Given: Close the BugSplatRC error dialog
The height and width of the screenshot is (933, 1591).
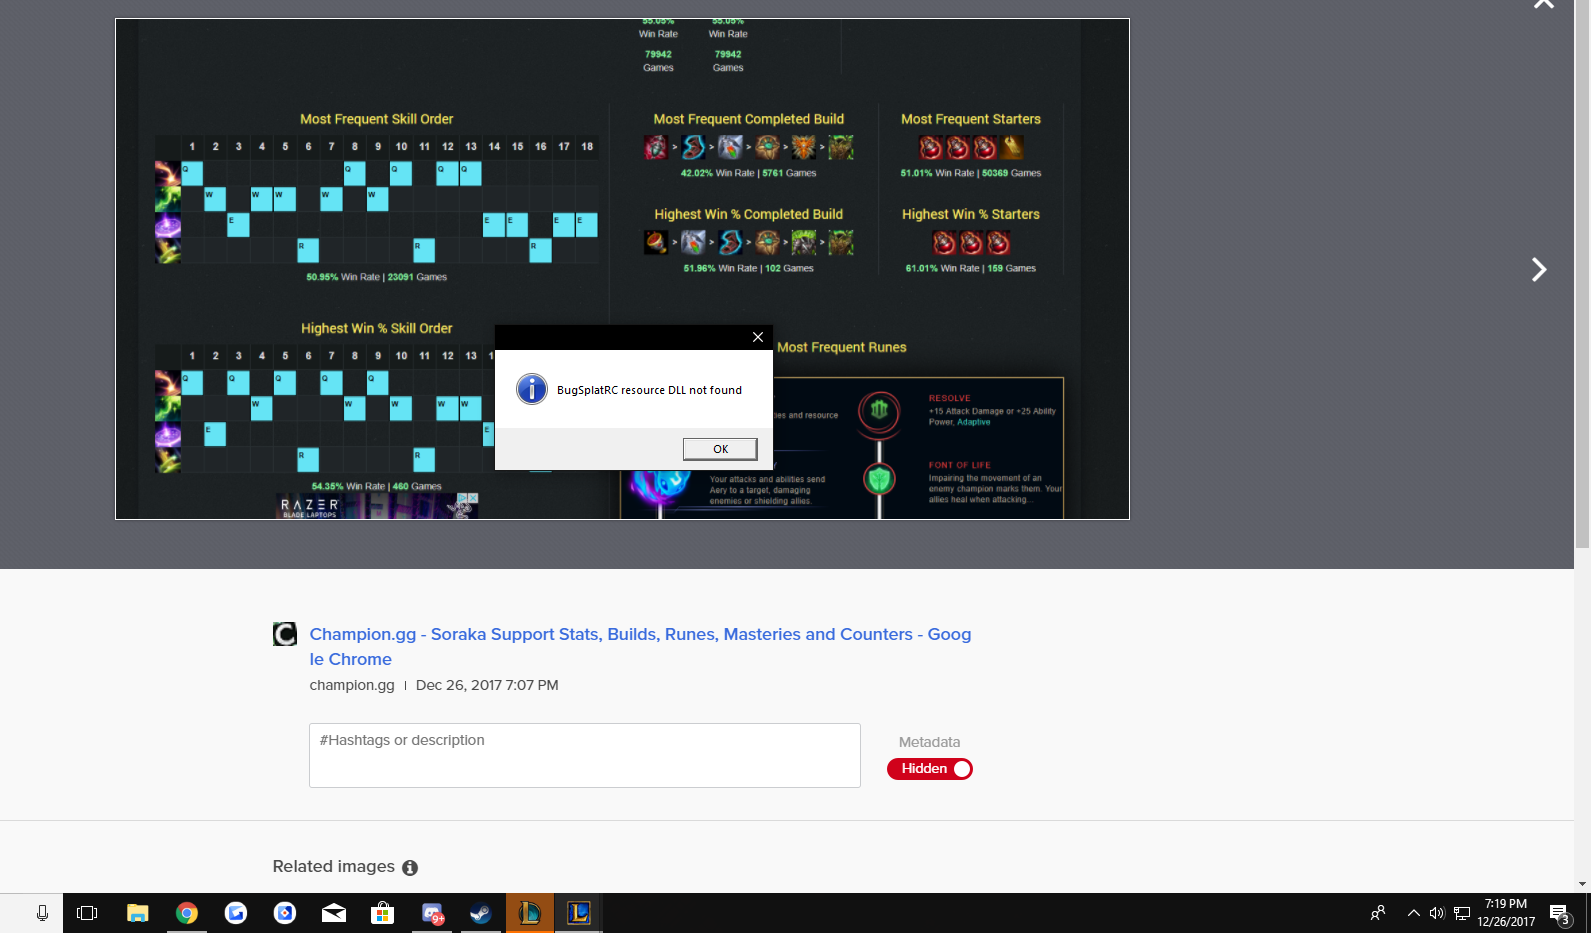Looking at the screenshot, I should (757, 337).
